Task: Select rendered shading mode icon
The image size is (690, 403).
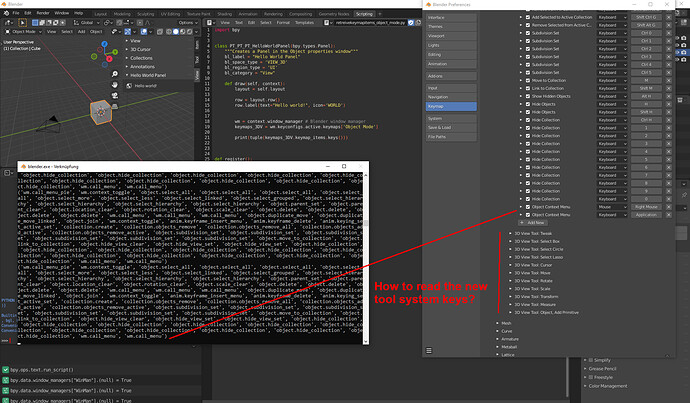Action: 189,32
